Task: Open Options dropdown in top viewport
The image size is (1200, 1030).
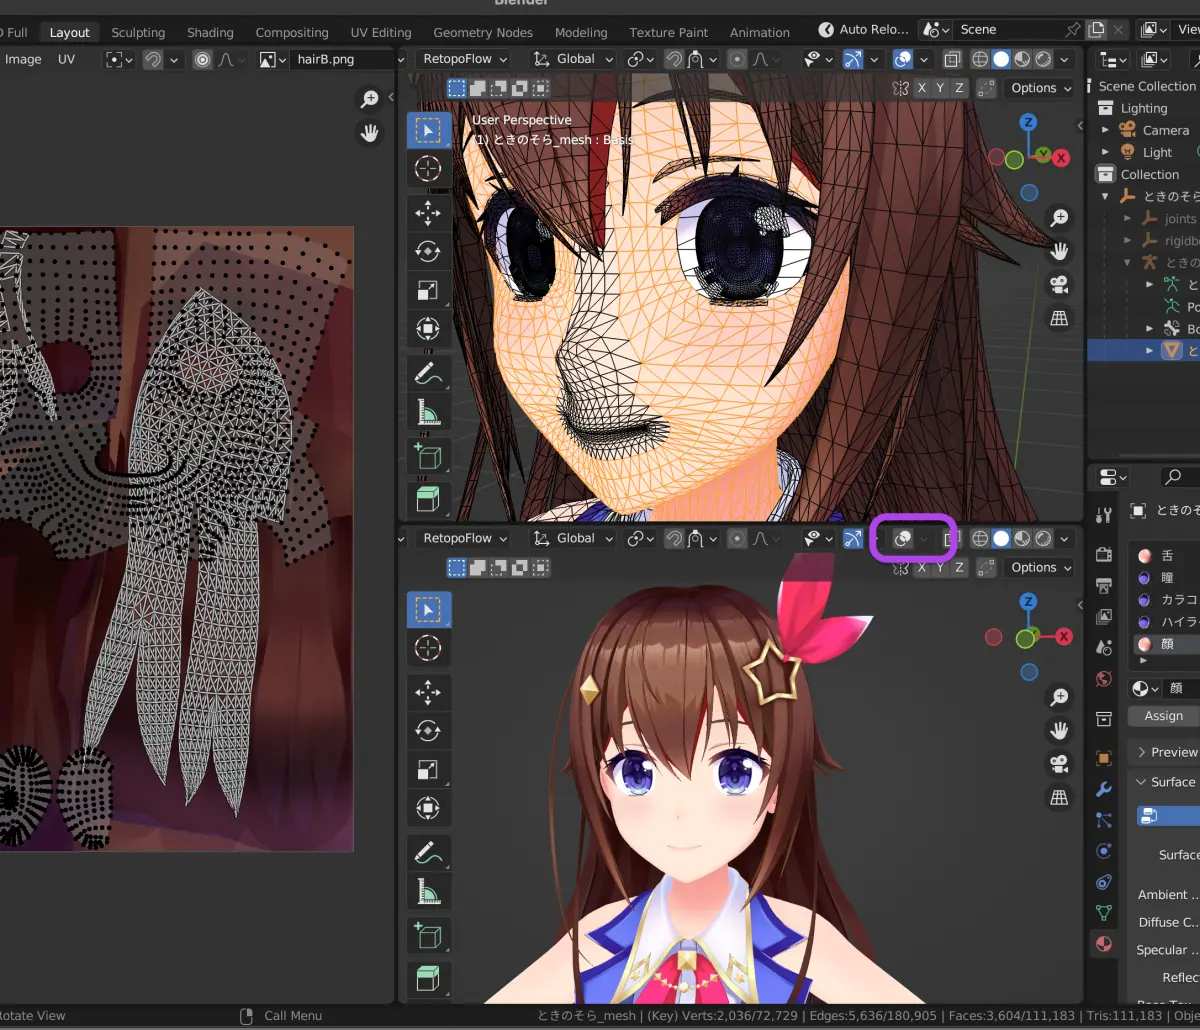Action: coord(1041,88)
